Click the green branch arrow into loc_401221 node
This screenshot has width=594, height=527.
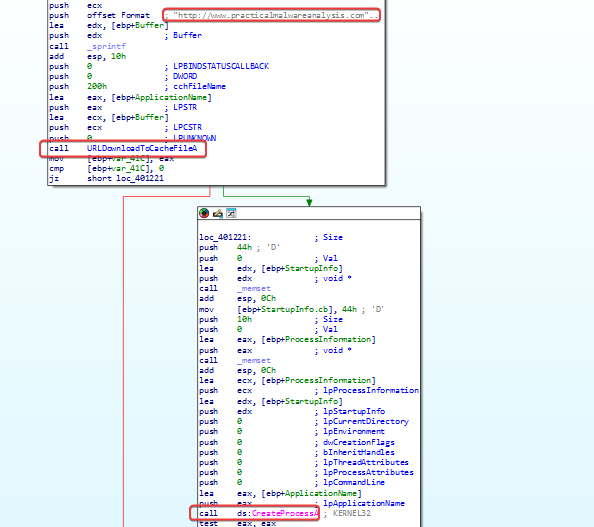coord(309,202)
